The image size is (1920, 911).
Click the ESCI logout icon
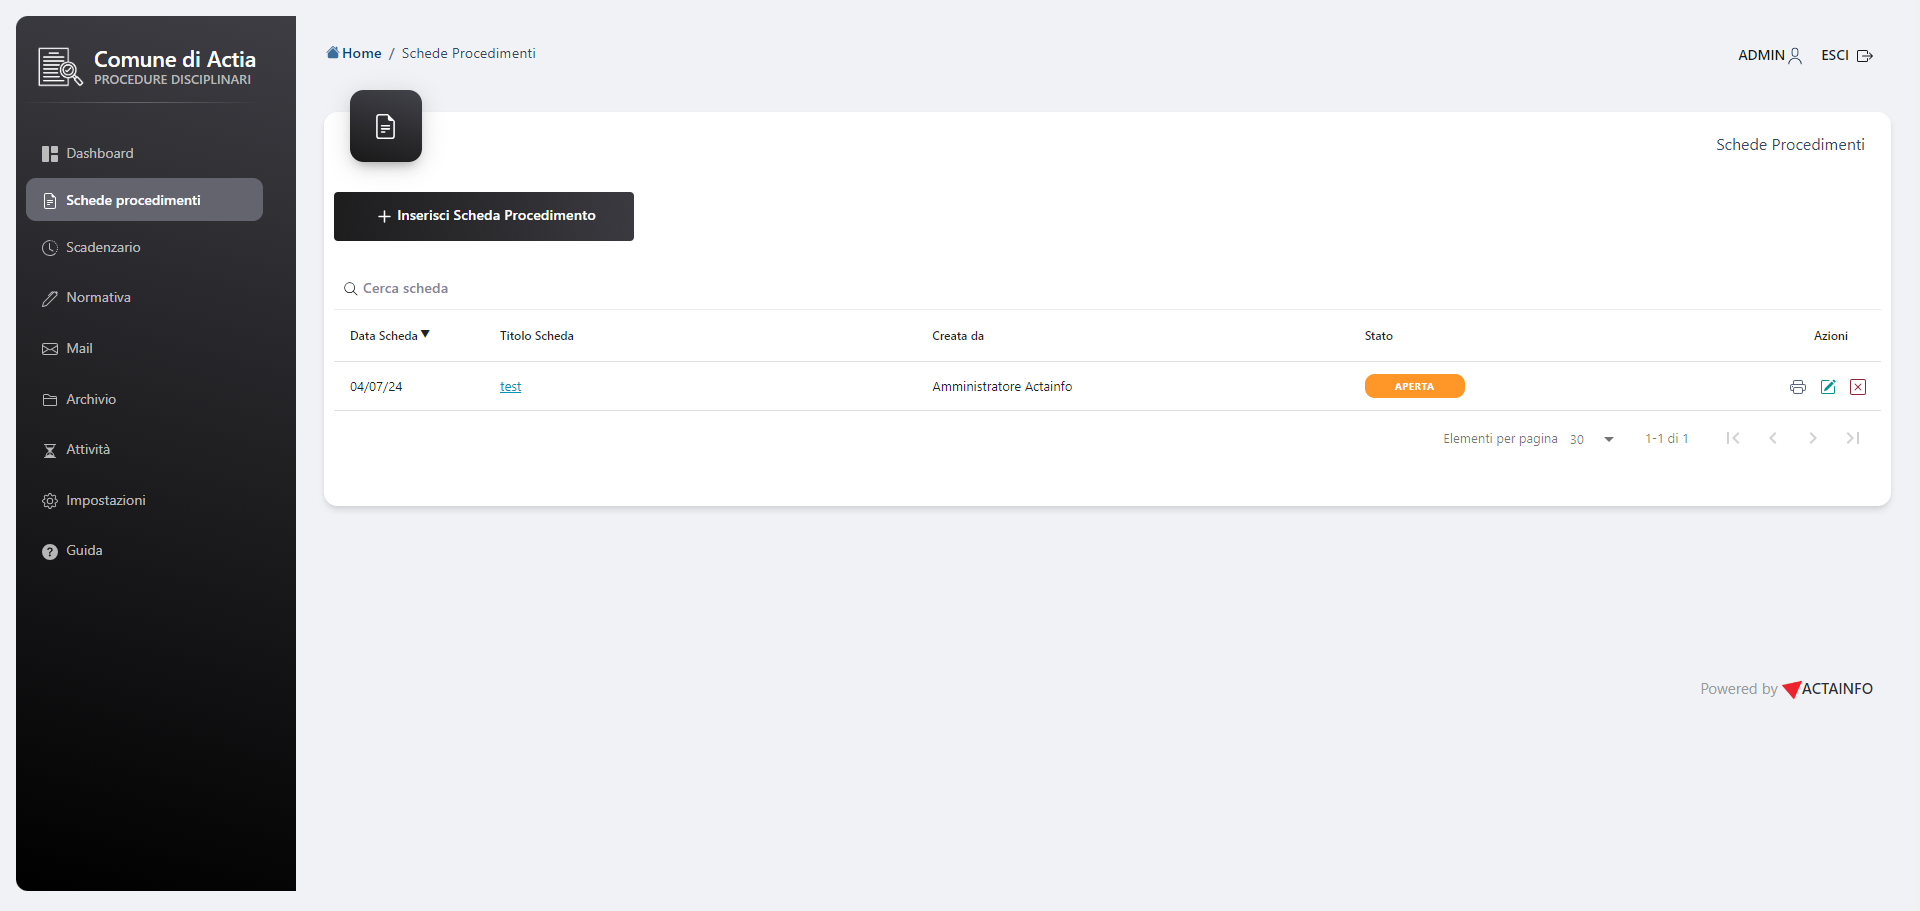pyautogui.click(x=1864, y=56)
